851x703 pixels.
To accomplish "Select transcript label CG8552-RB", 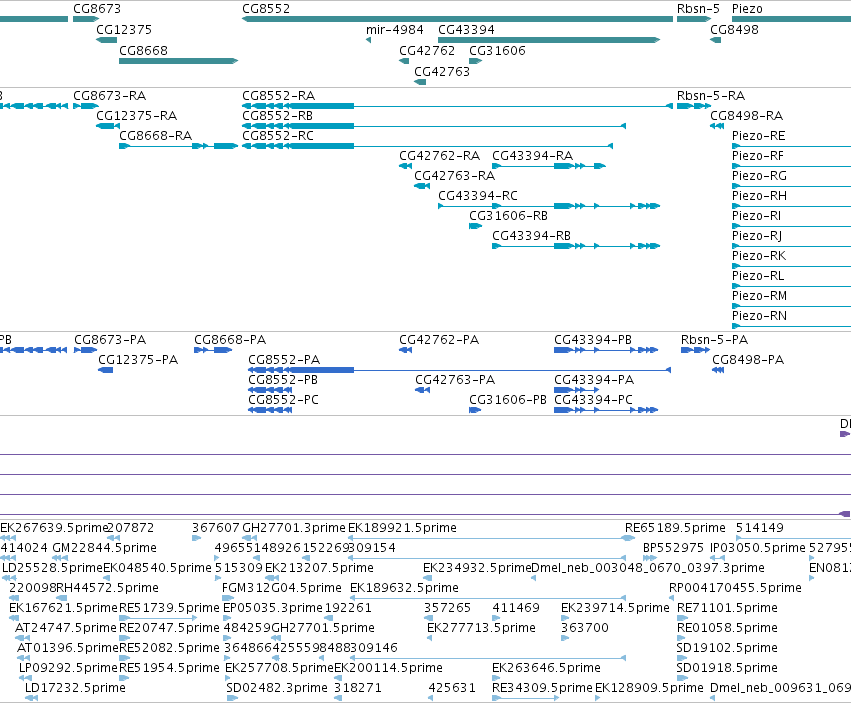I will click(x=277, y=116).
